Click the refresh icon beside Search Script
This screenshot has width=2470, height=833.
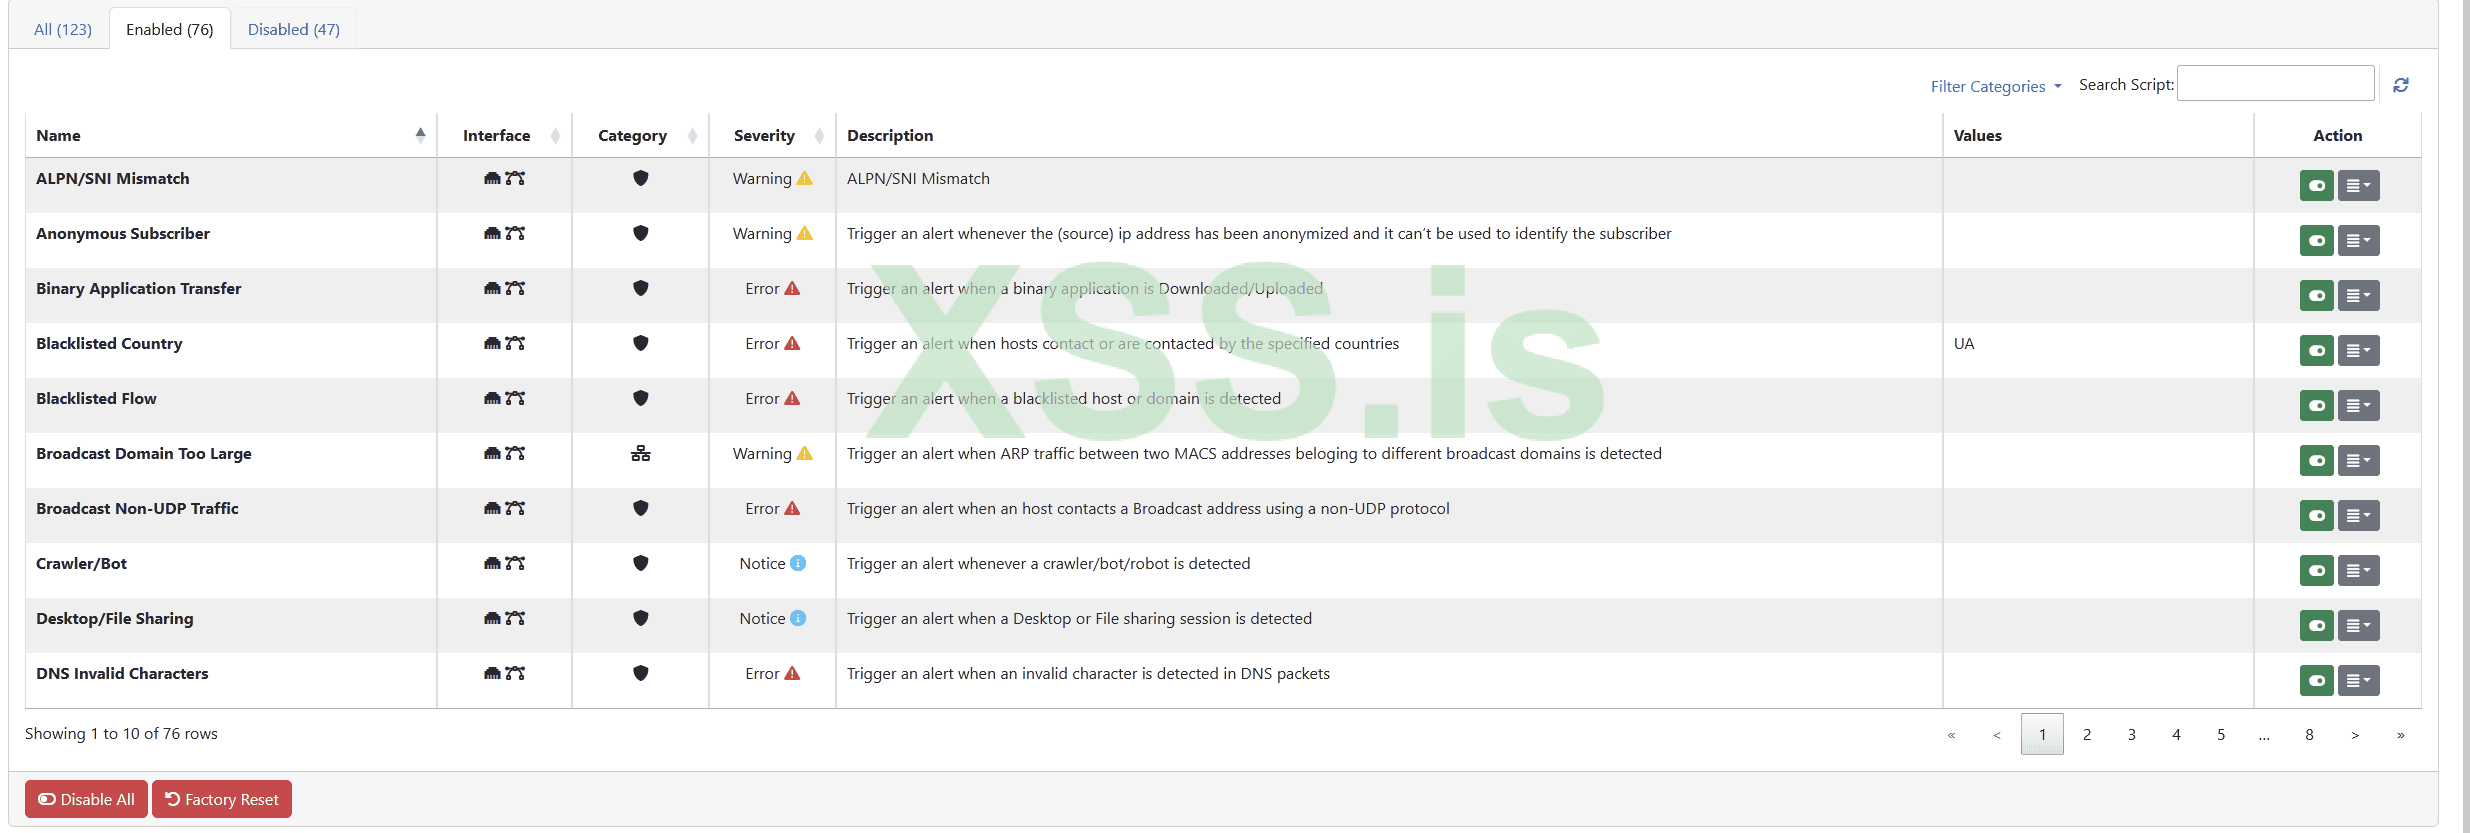click(2400, 86)
